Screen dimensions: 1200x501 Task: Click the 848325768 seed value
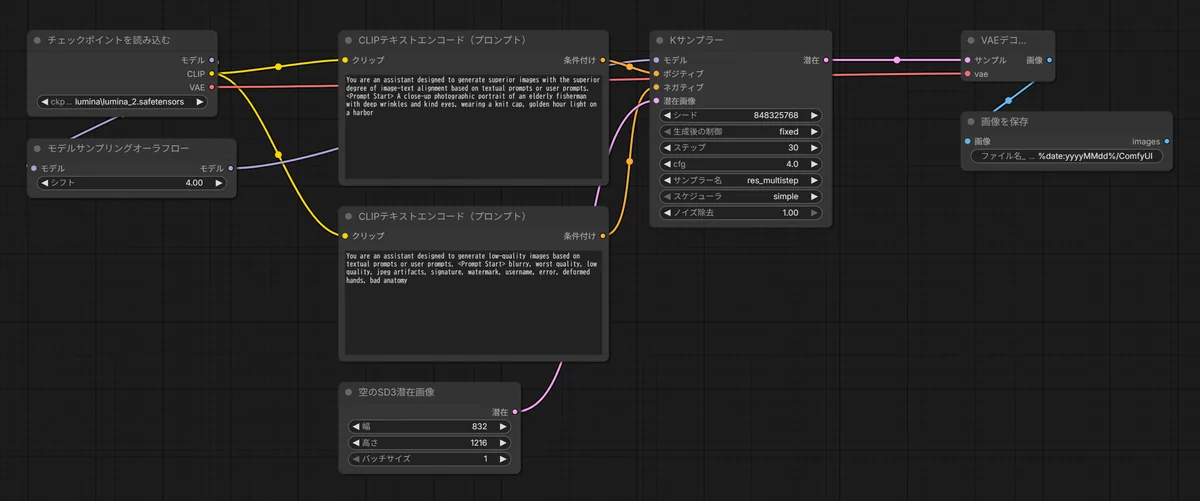[776, 115]
